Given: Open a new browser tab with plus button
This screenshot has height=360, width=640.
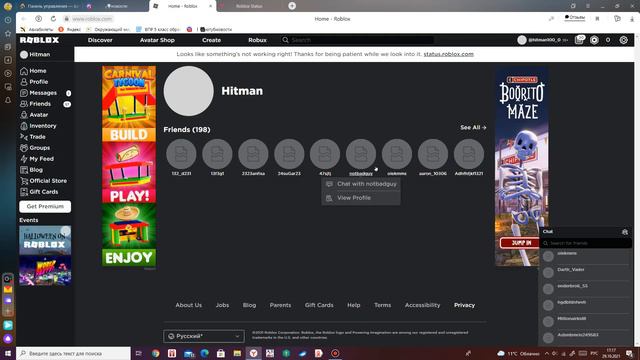Looking at the screenshot, I should tap(292, 6).
